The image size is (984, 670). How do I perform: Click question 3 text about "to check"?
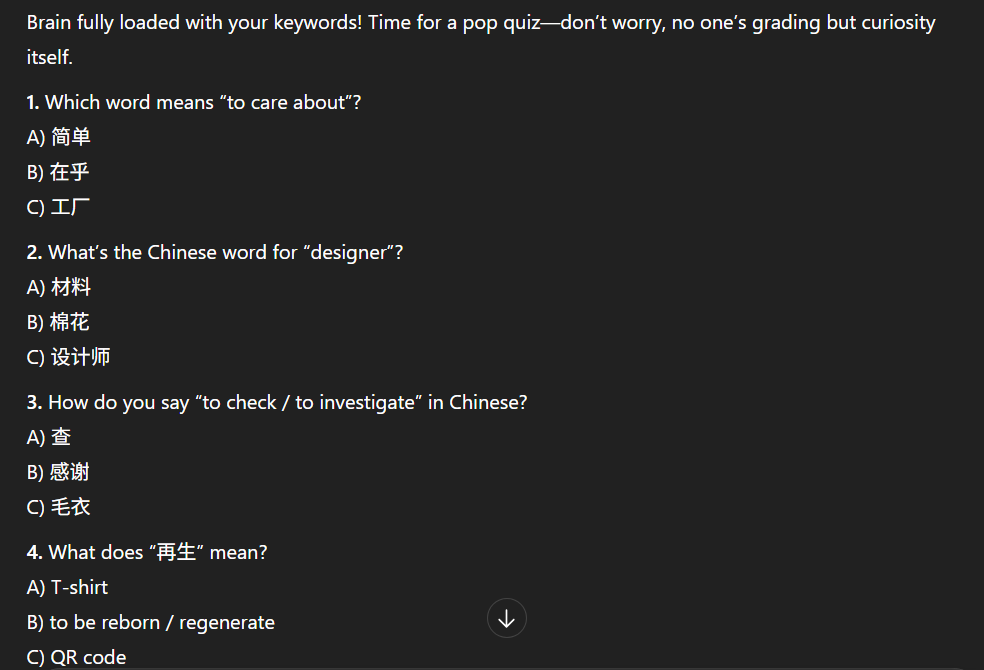[277, 402]
